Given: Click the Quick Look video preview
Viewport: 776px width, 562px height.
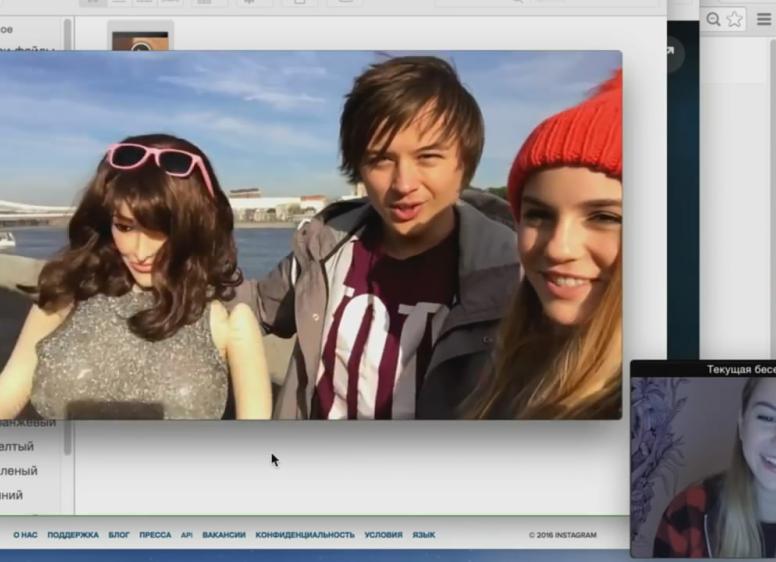Looking at the screenshot, I should click(x=310, y=235).
